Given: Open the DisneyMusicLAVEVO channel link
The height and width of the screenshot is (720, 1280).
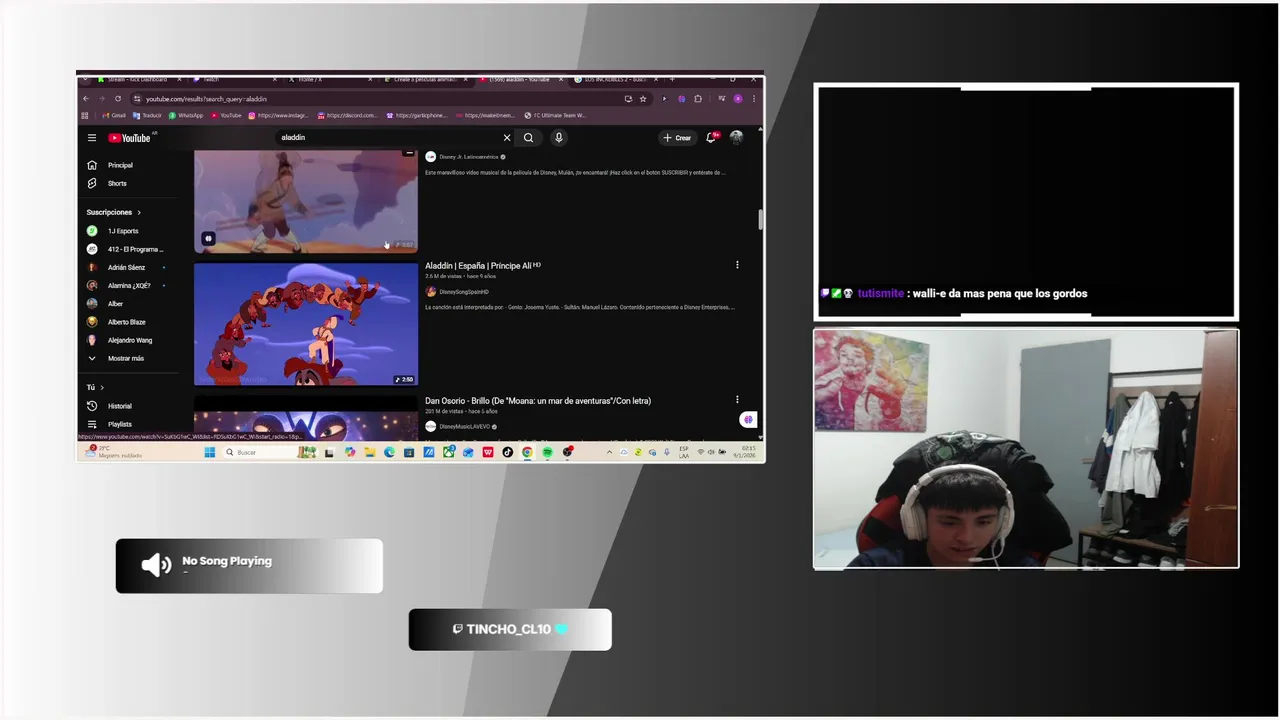Looking at the screenshot, I should pos(465,427).
